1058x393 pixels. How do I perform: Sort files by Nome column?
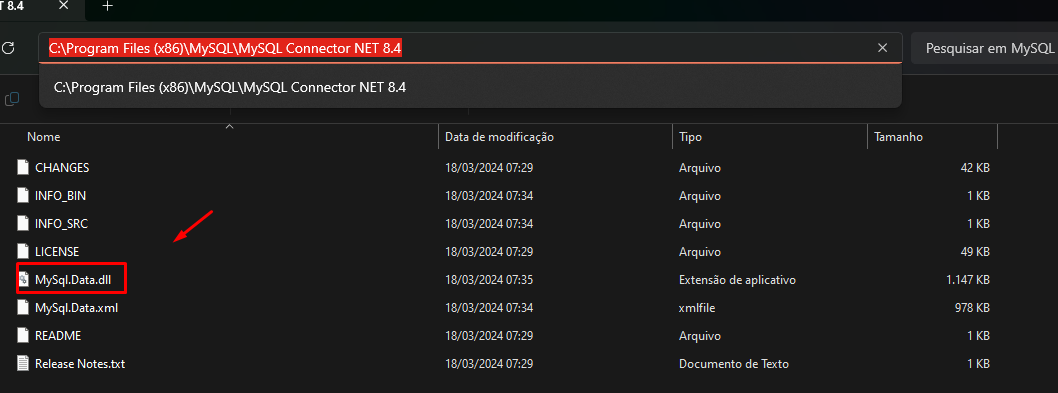(x=43, y=137)
